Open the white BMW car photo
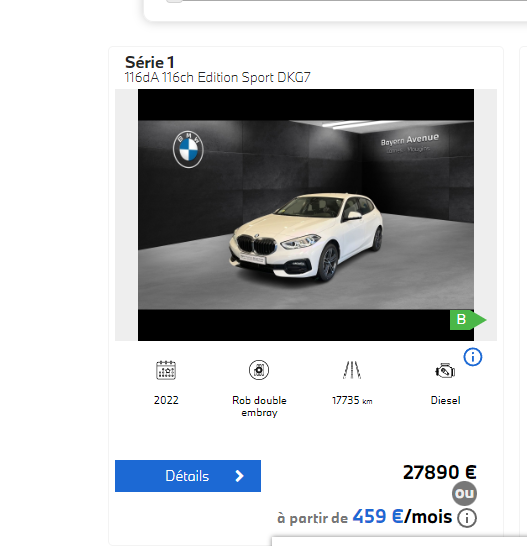This screenshot has width=527, height=546. click(x=306, y=215)
